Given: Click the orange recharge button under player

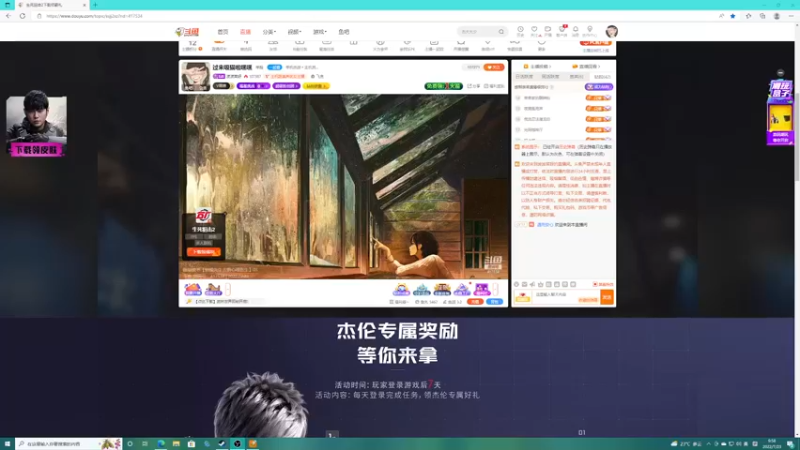Looking at the screenshot, I should point(475,302).
